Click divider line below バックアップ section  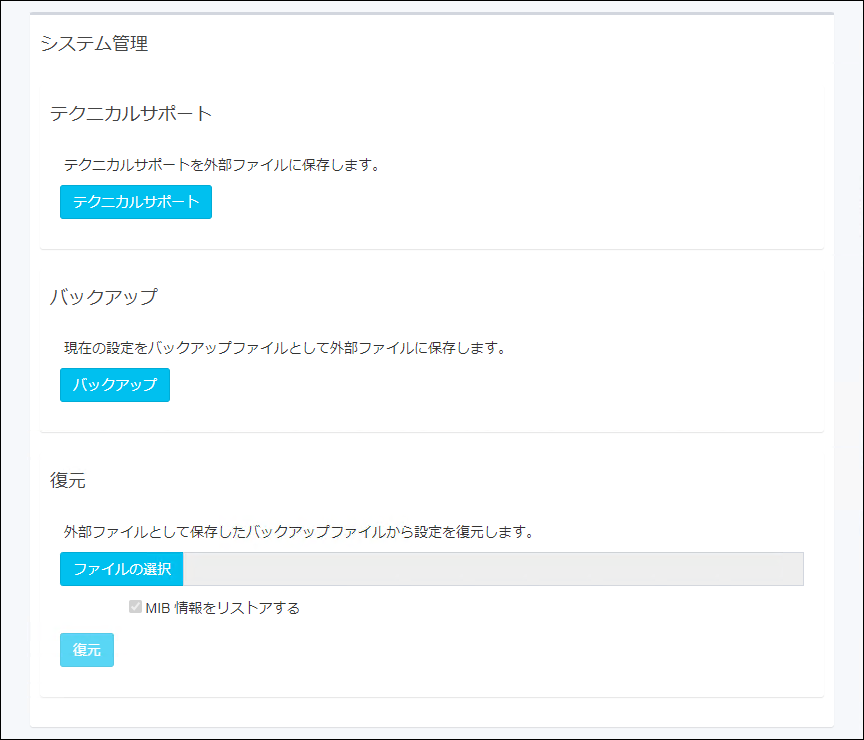(x=431, y=432)
